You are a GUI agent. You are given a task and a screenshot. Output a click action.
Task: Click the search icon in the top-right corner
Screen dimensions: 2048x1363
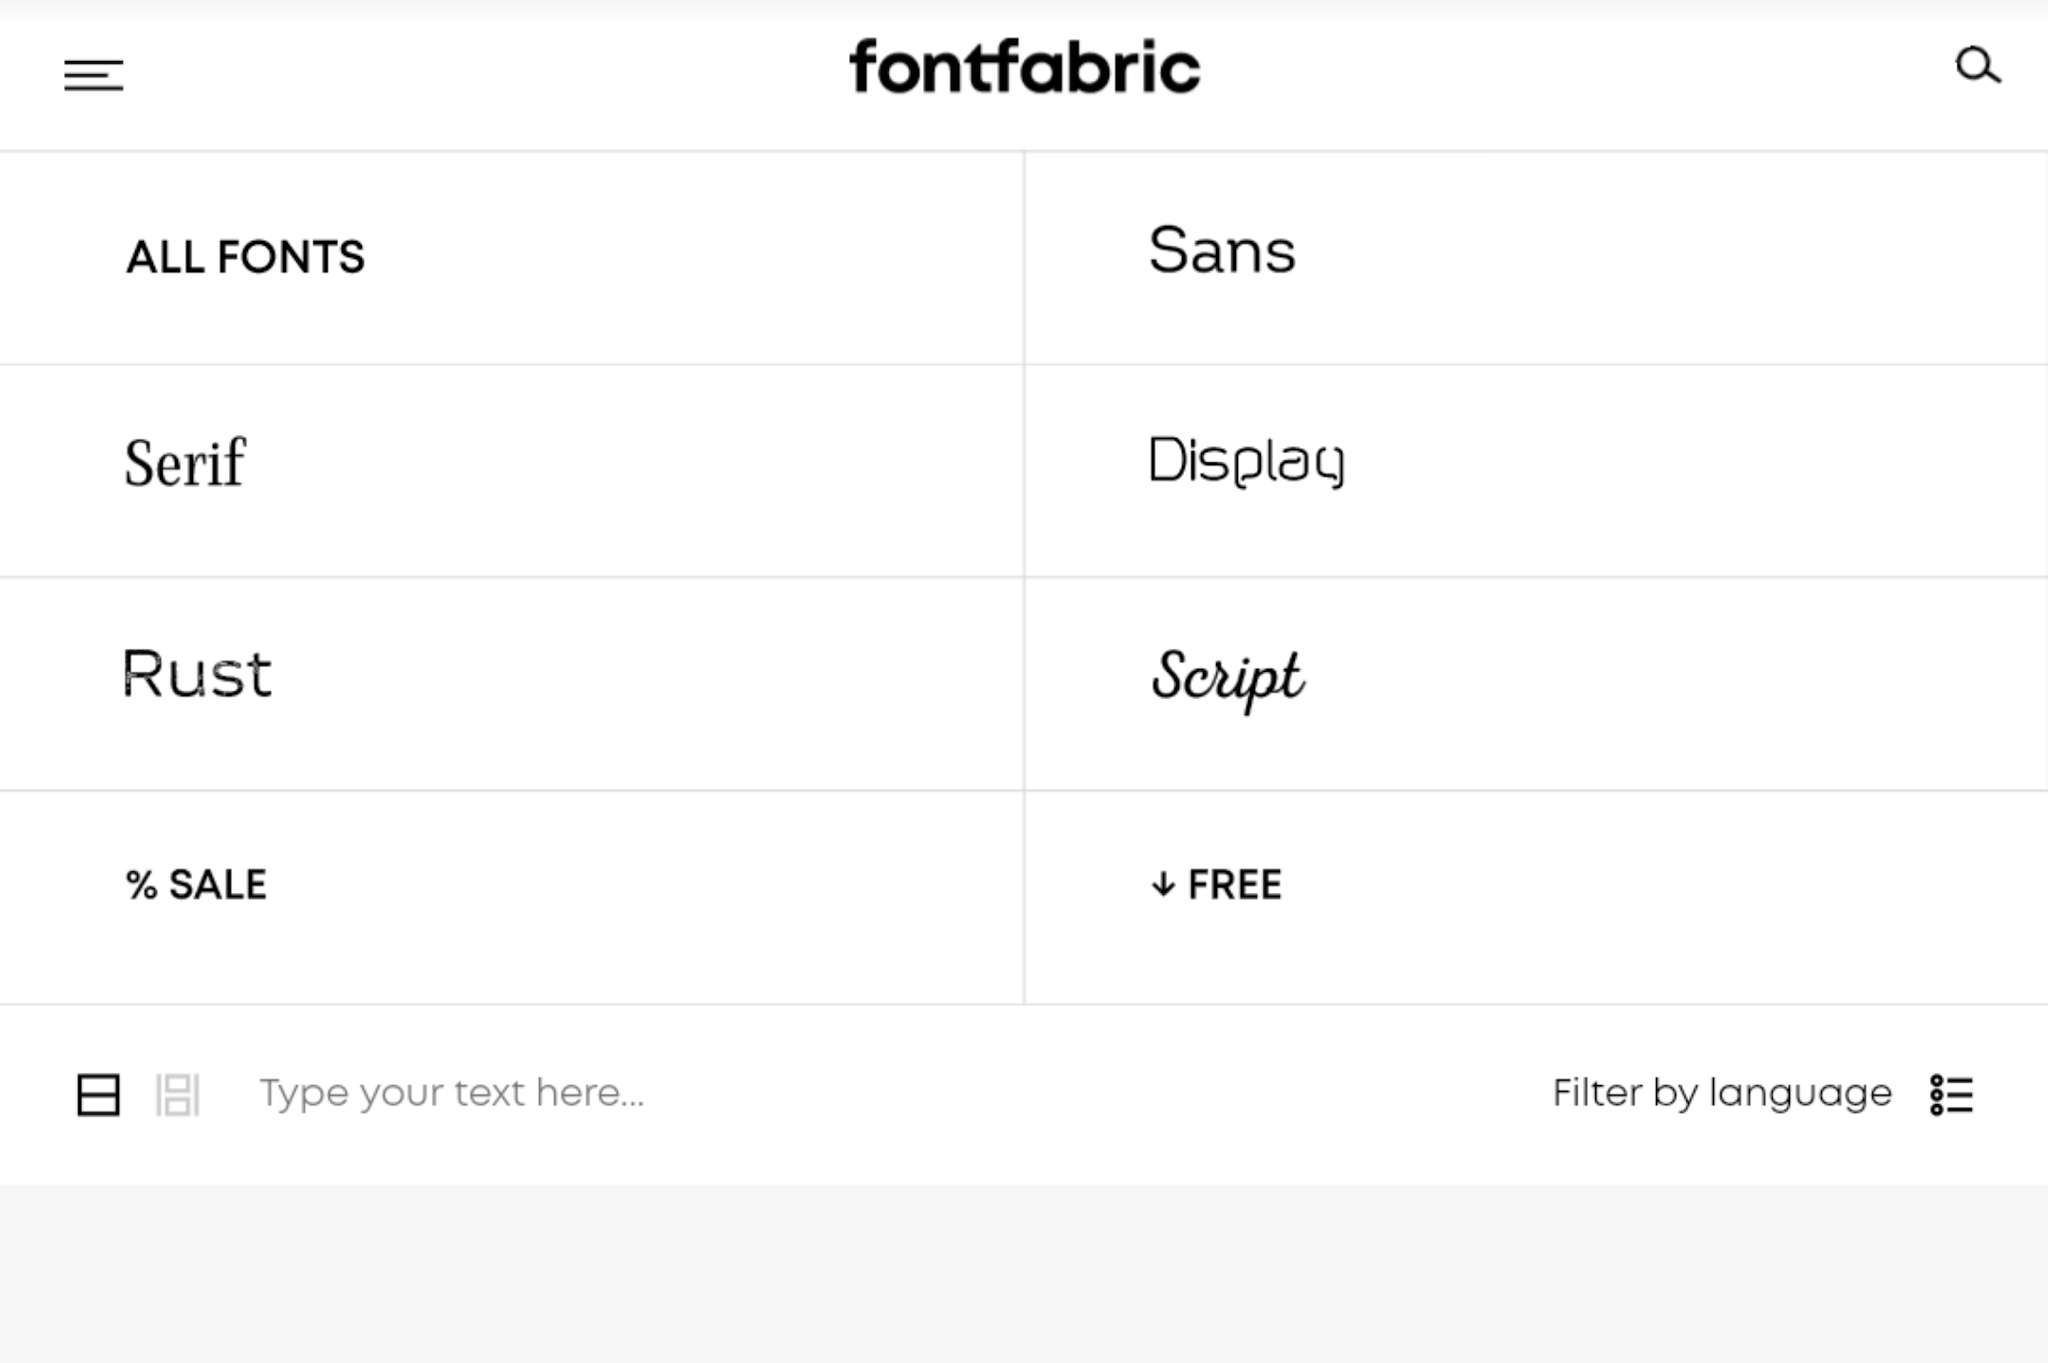pos(1979,67)
